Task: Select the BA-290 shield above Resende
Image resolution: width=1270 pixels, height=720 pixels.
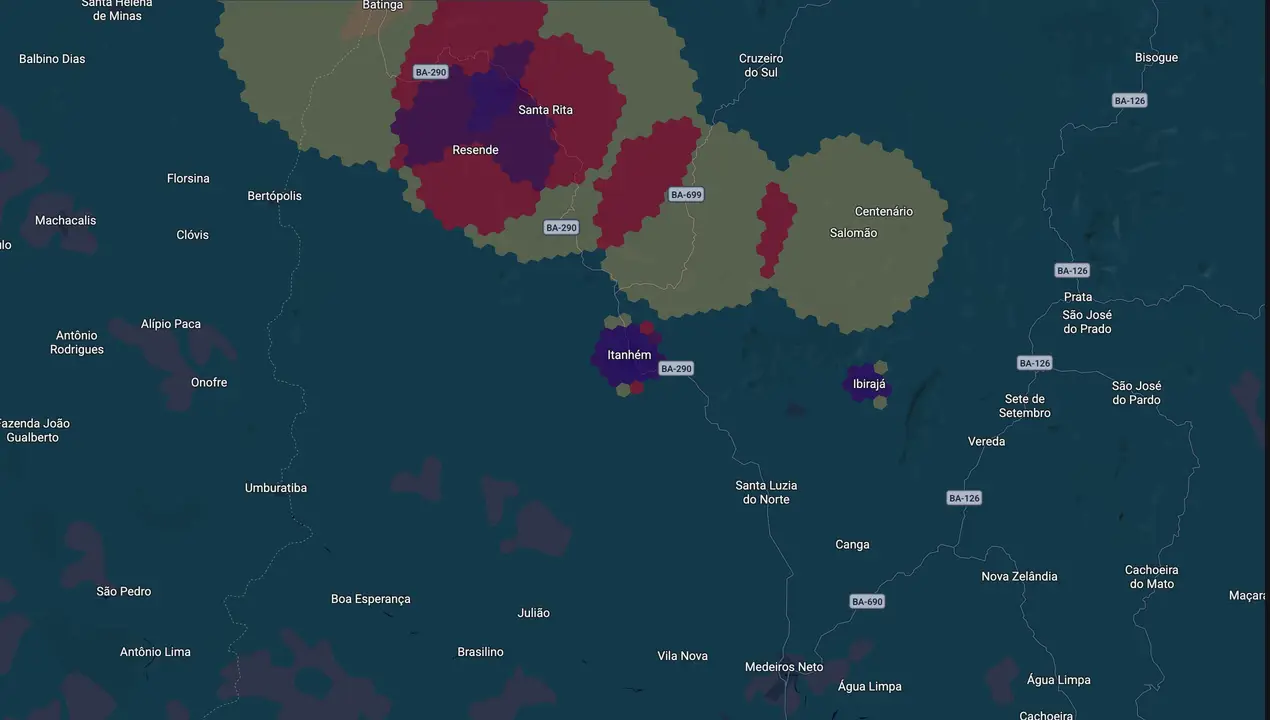Action: click(431, 73)
